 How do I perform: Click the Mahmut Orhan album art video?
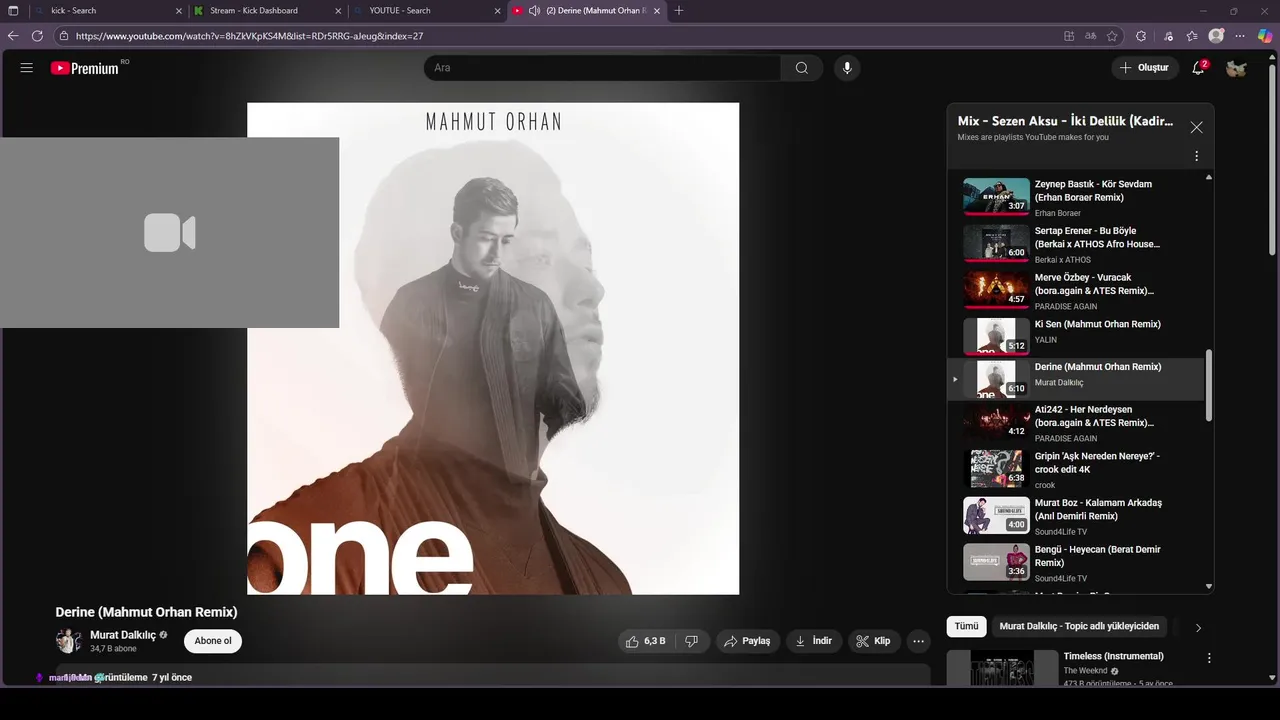pyautogui.click(x=493, y=349)
